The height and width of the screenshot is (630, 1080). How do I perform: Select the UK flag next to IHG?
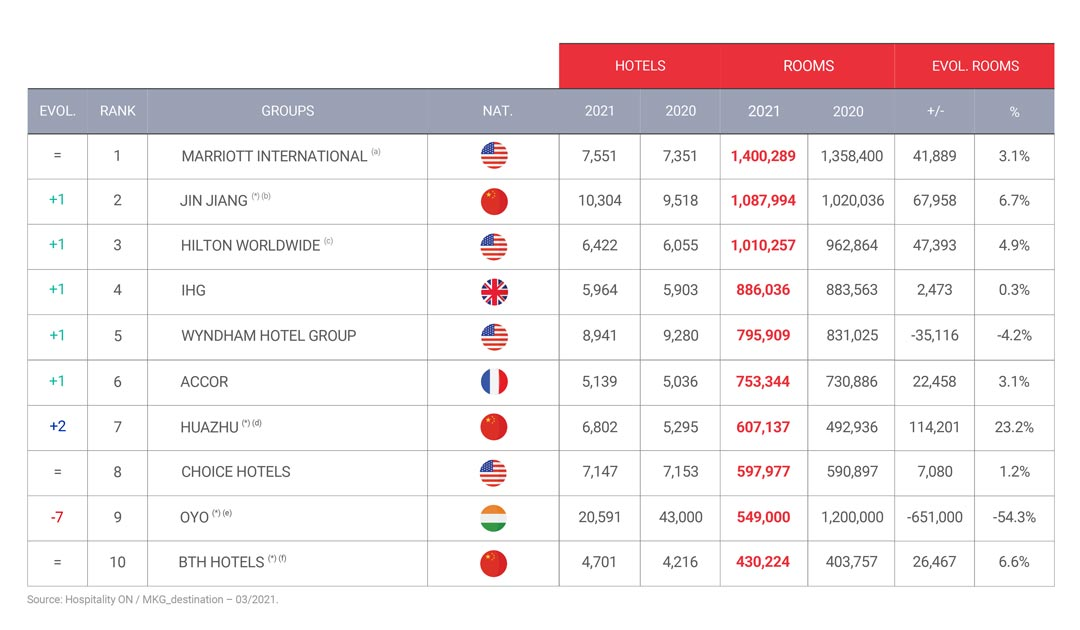click(494, 291)
